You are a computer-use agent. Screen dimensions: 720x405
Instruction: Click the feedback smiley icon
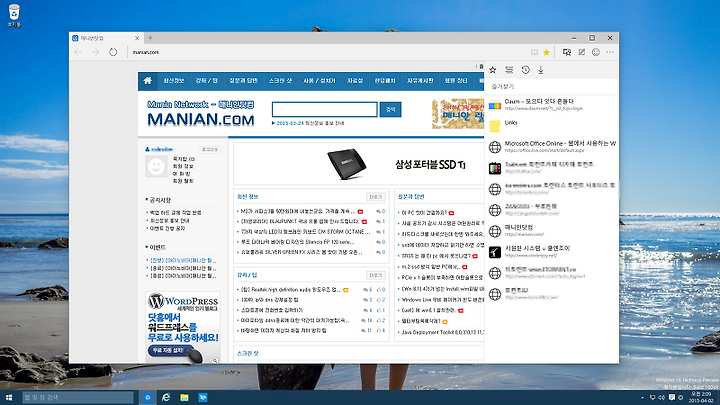(x=596, y=52)
